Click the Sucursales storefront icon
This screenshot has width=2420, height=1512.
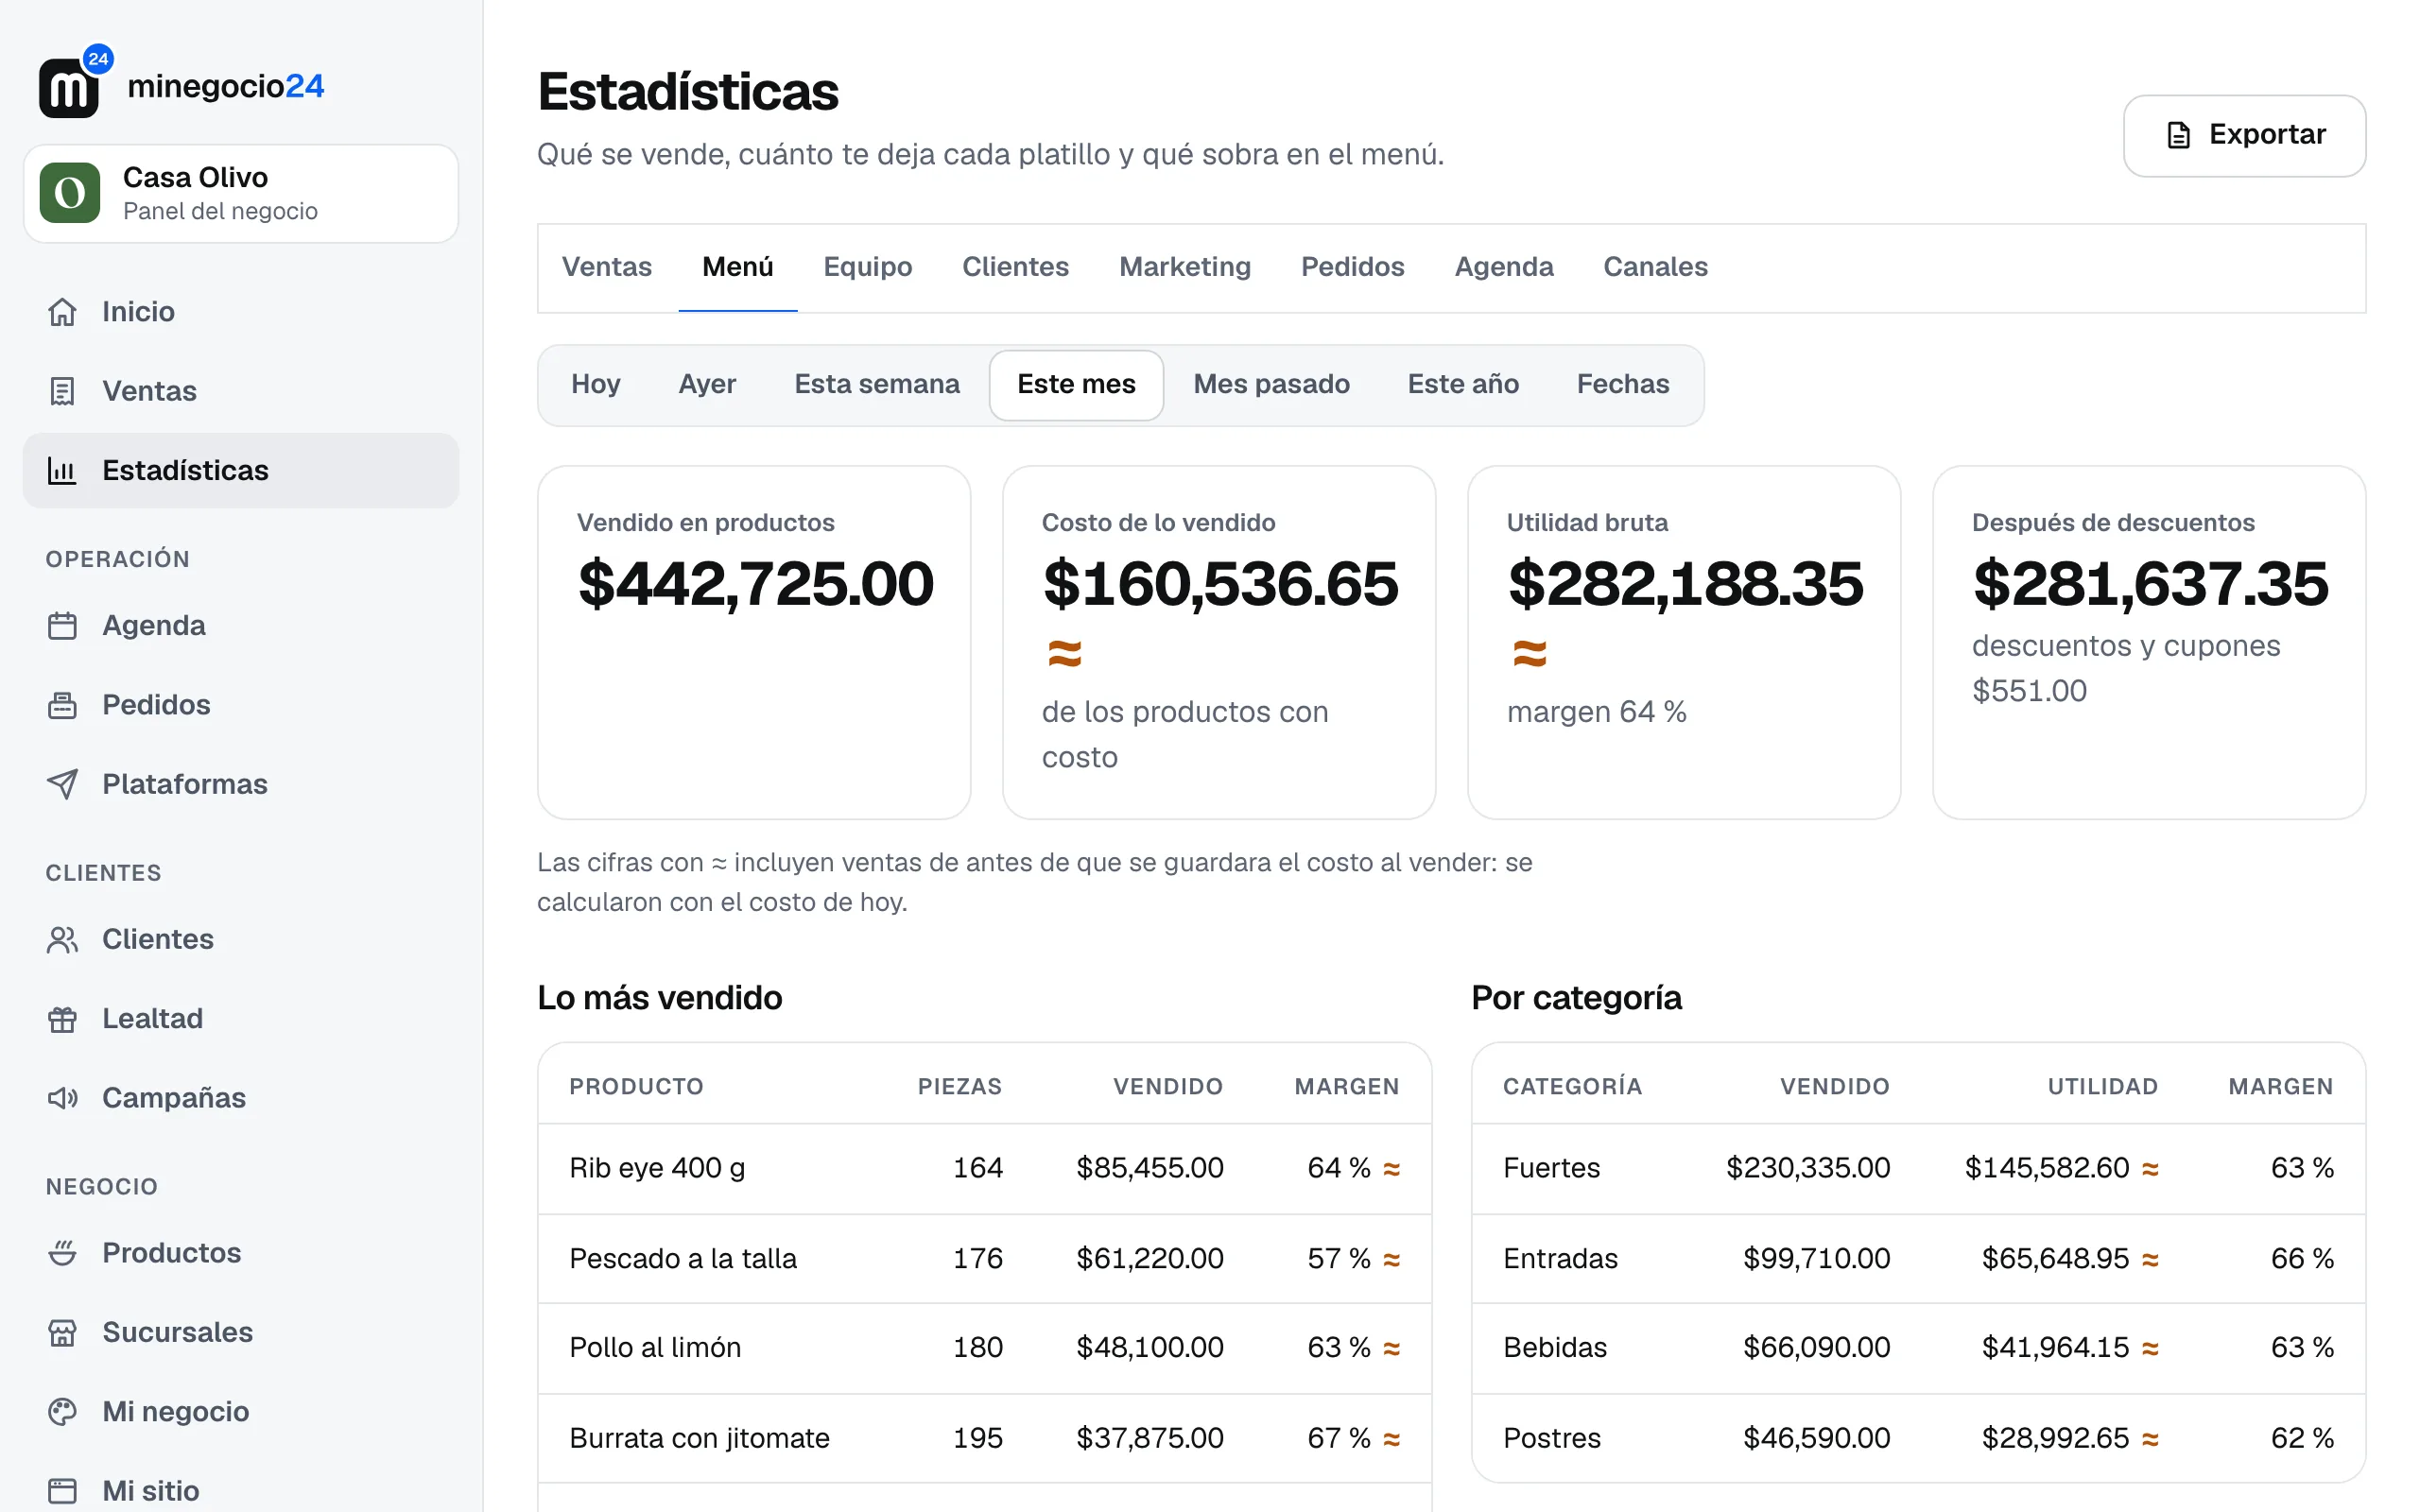(62, 1332)
